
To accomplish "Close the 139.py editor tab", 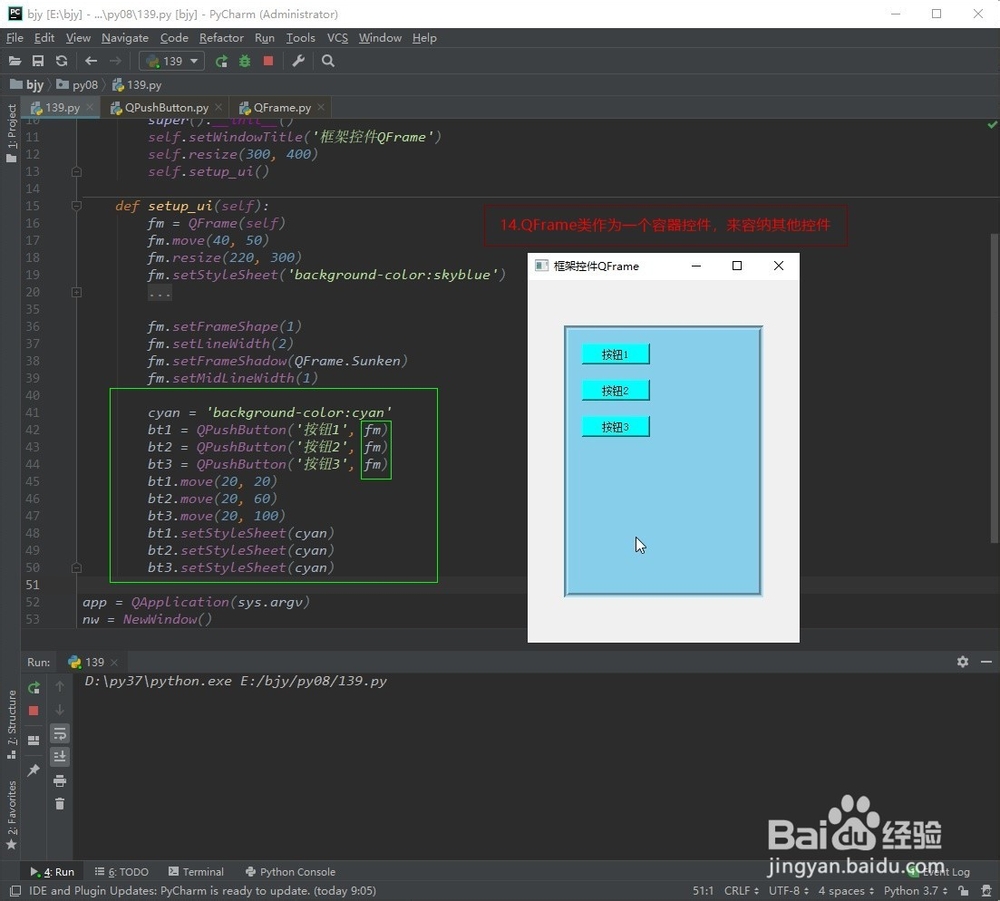I will coord(90,107).
